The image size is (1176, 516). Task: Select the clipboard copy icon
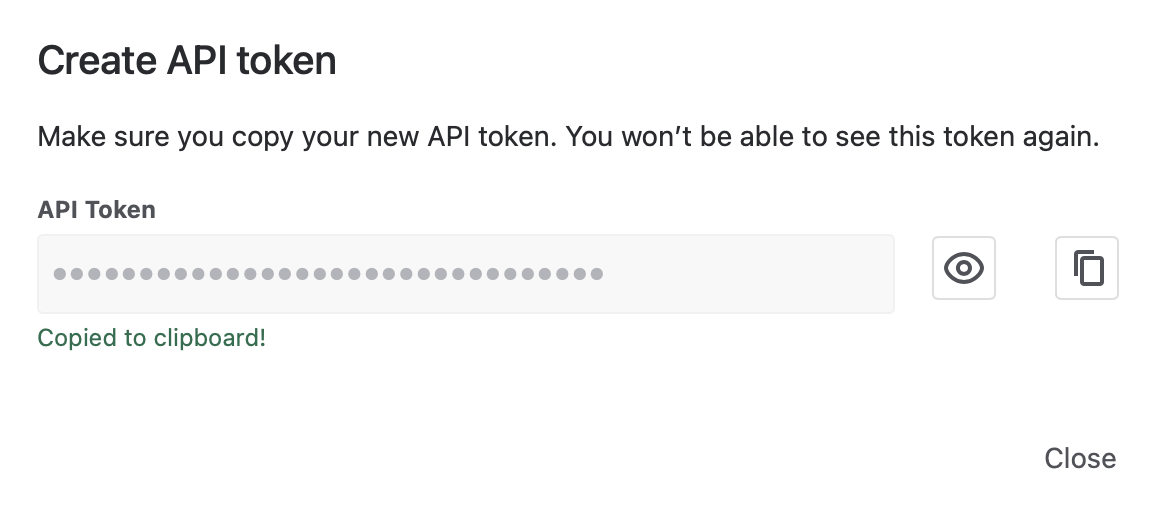1087,268
